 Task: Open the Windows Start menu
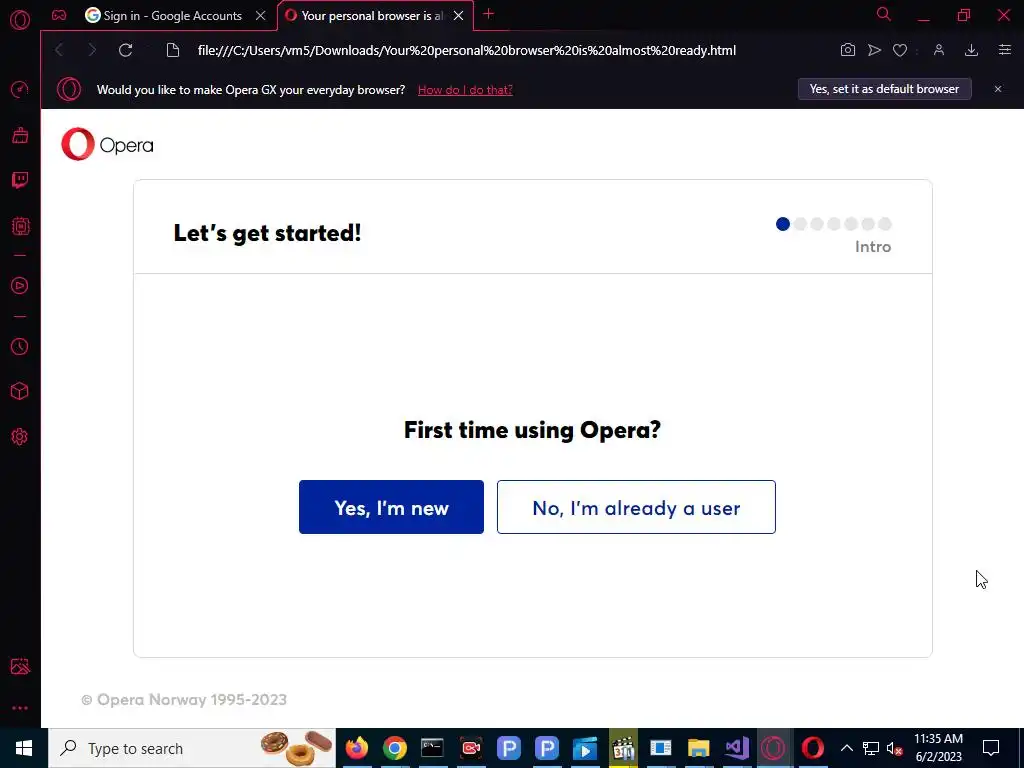[24, 748]
